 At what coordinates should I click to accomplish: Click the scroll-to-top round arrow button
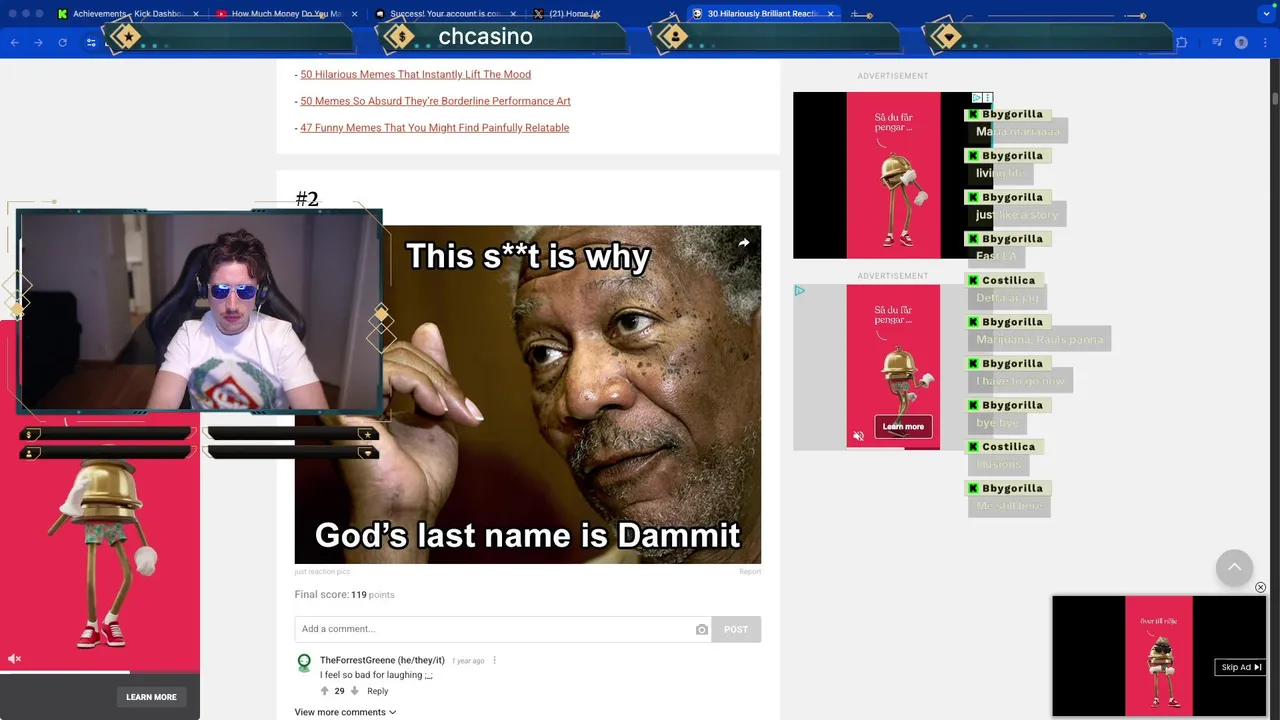point(1234,567)
